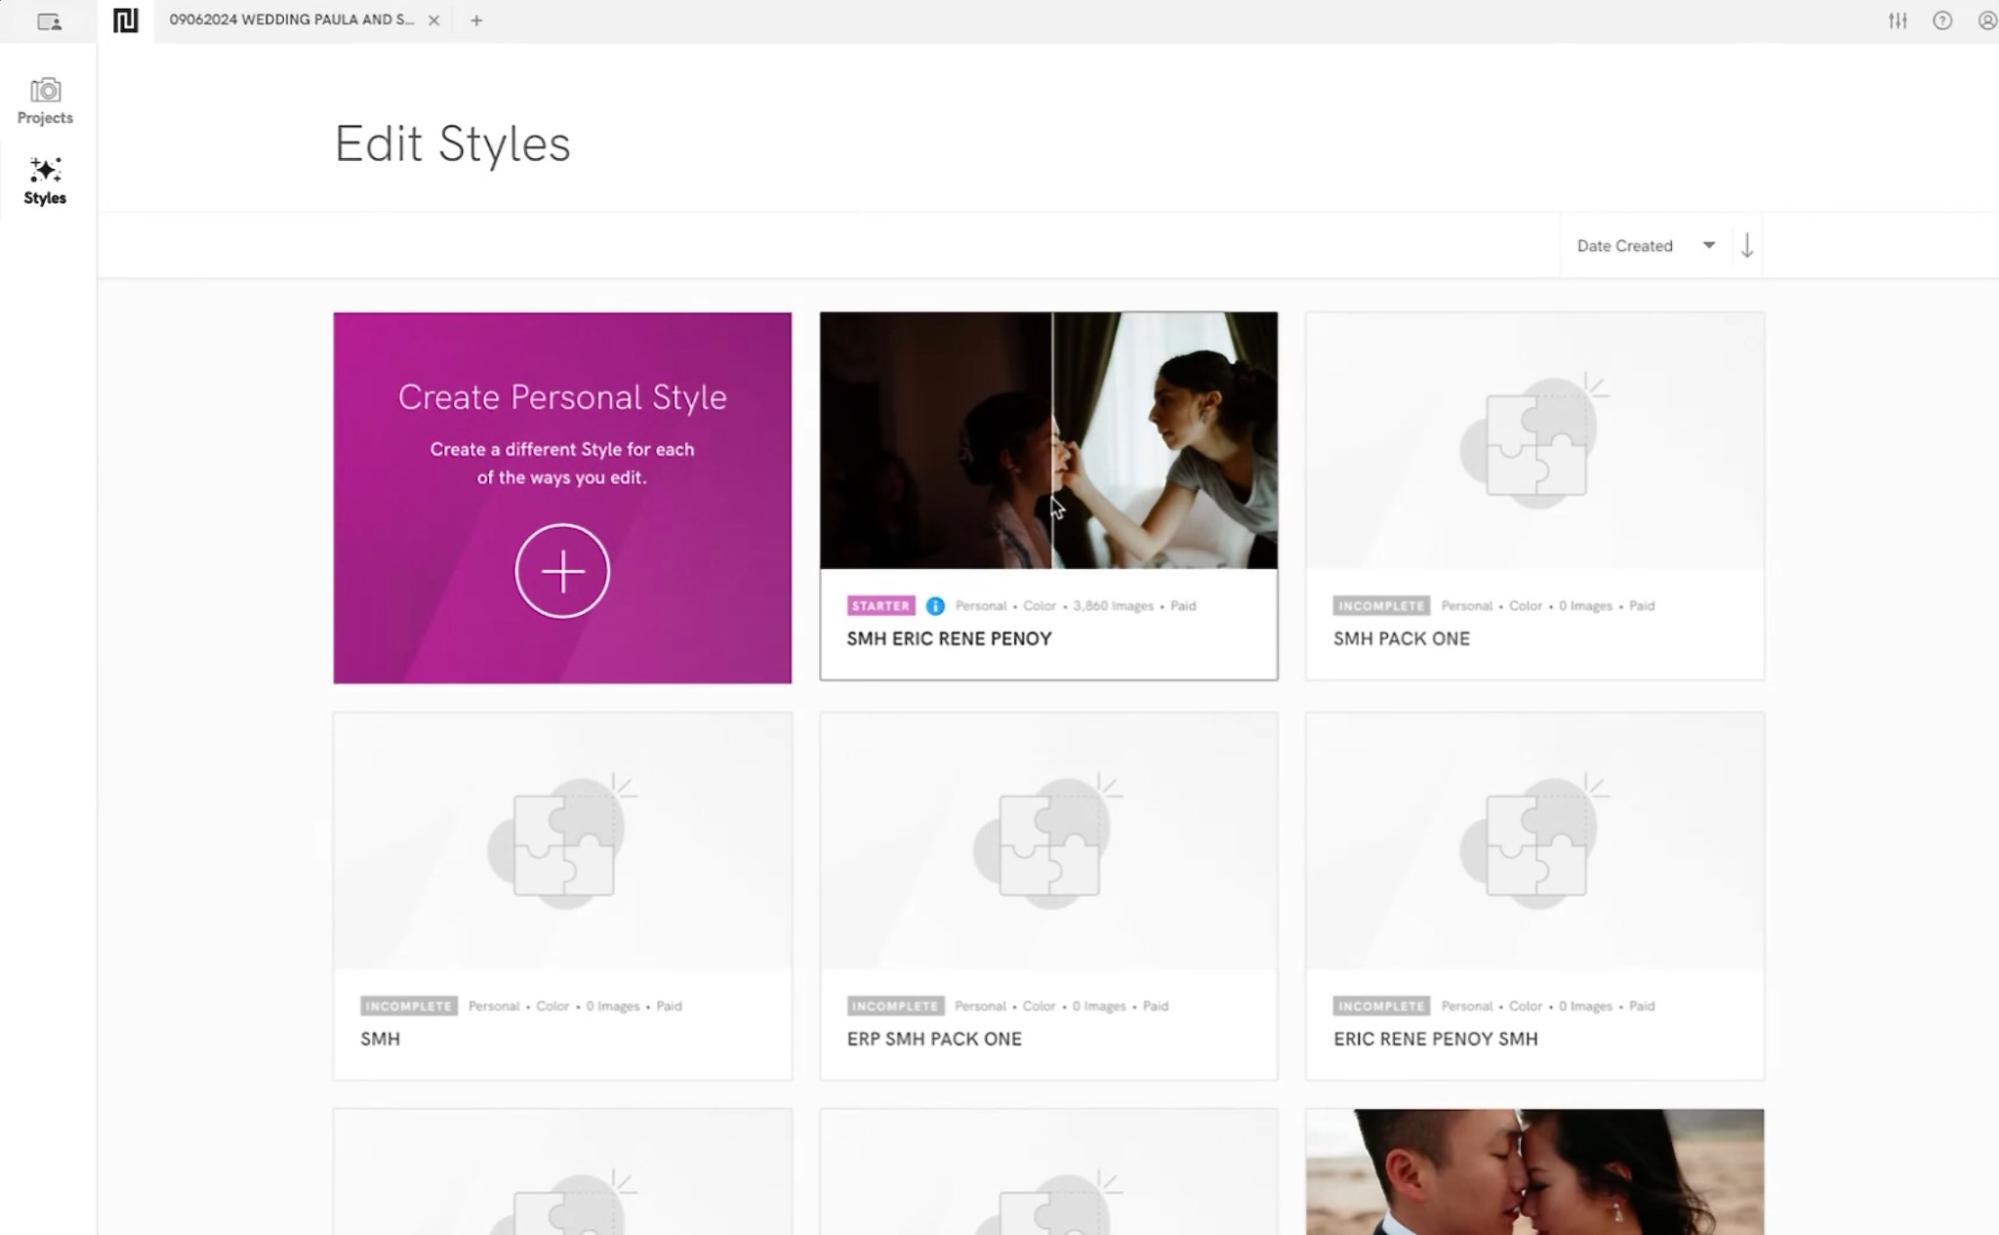
Task: Click puzzle placeholder icon on ERIC RENE PENOY SMH
Action: 1533,841
